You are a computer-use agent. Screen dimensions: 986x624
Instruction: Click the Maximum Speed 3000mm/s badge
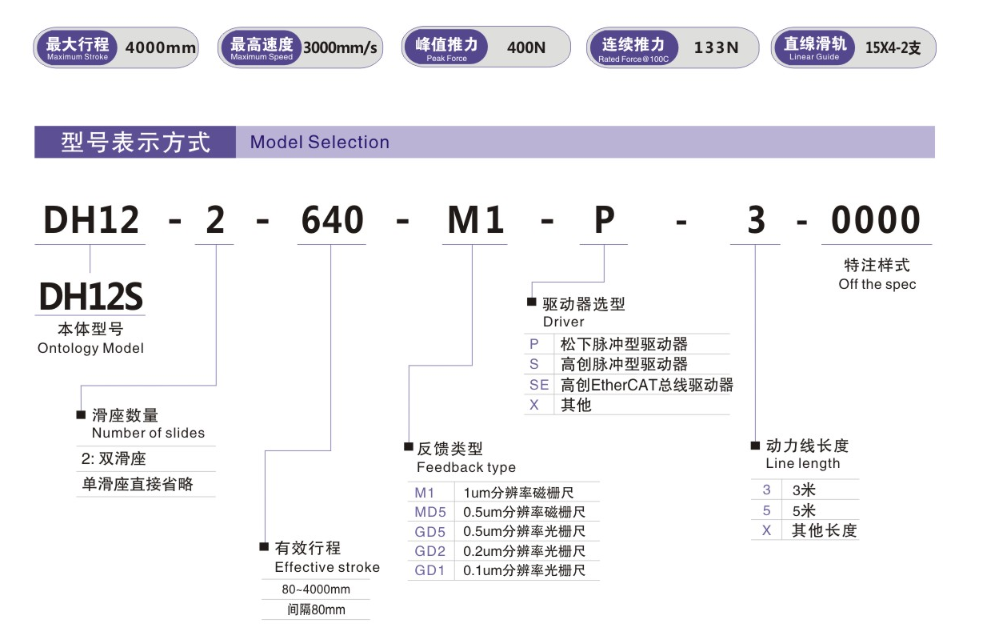[x=300, y=47]
